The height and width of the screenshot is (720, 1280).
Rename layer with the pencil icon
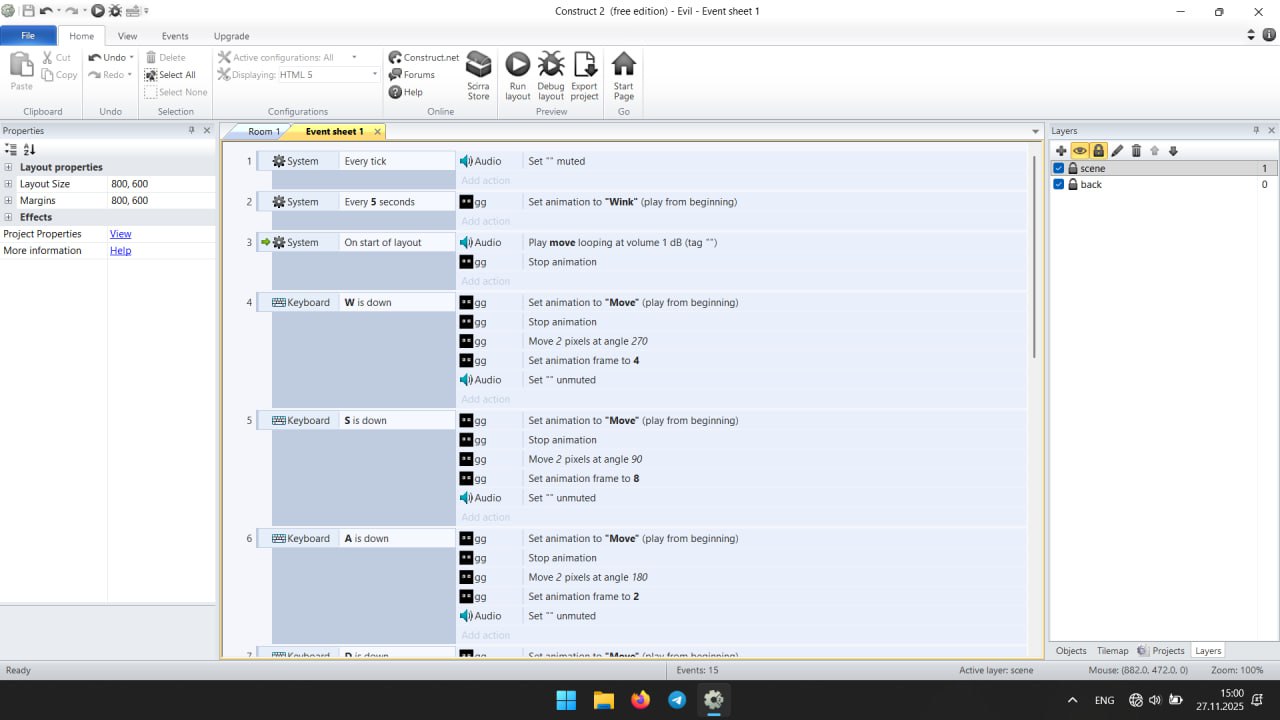[x=1117, y=151]
